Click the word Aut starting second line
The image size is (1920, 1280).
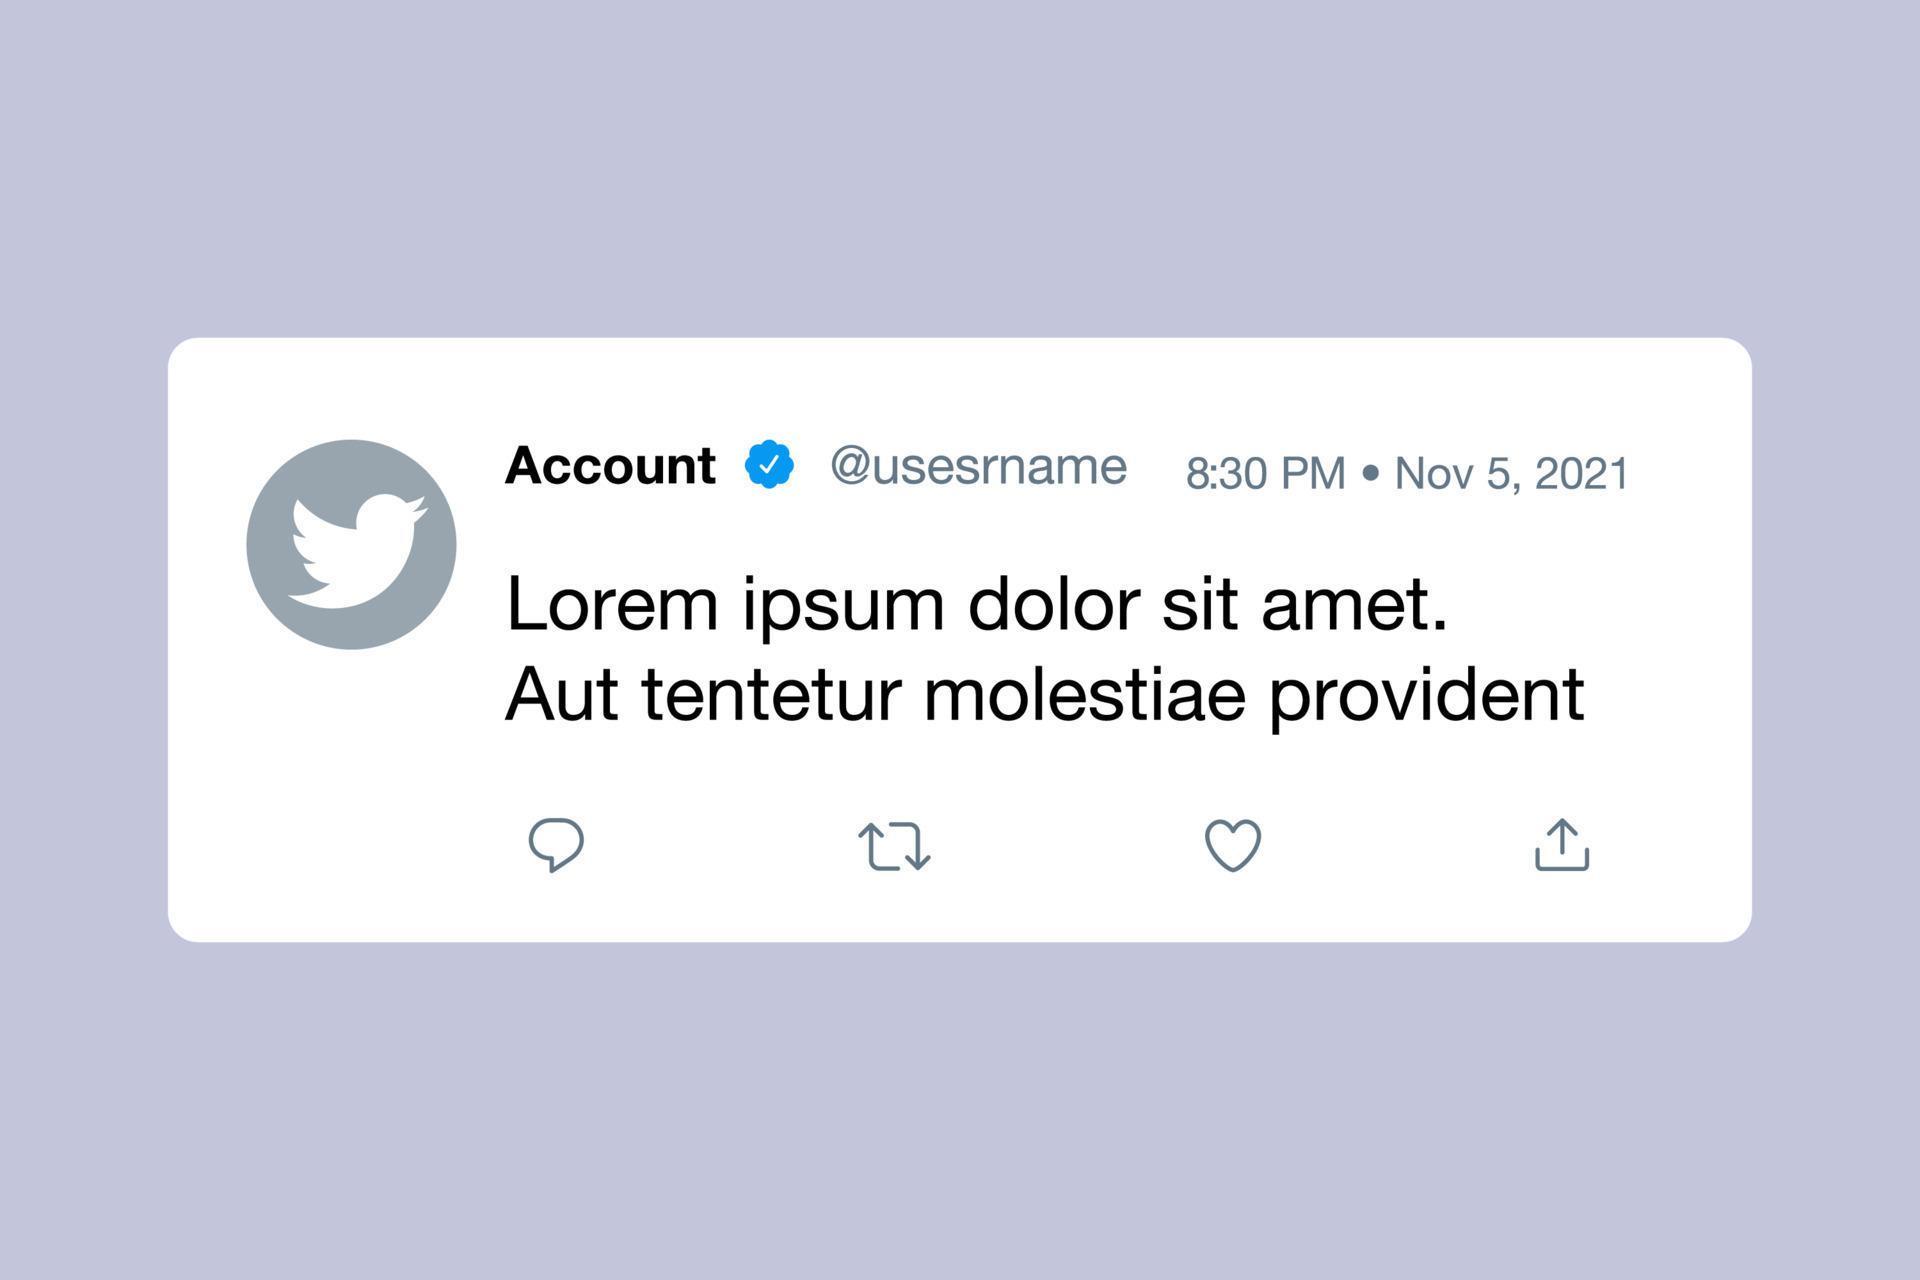click(562, 694)
